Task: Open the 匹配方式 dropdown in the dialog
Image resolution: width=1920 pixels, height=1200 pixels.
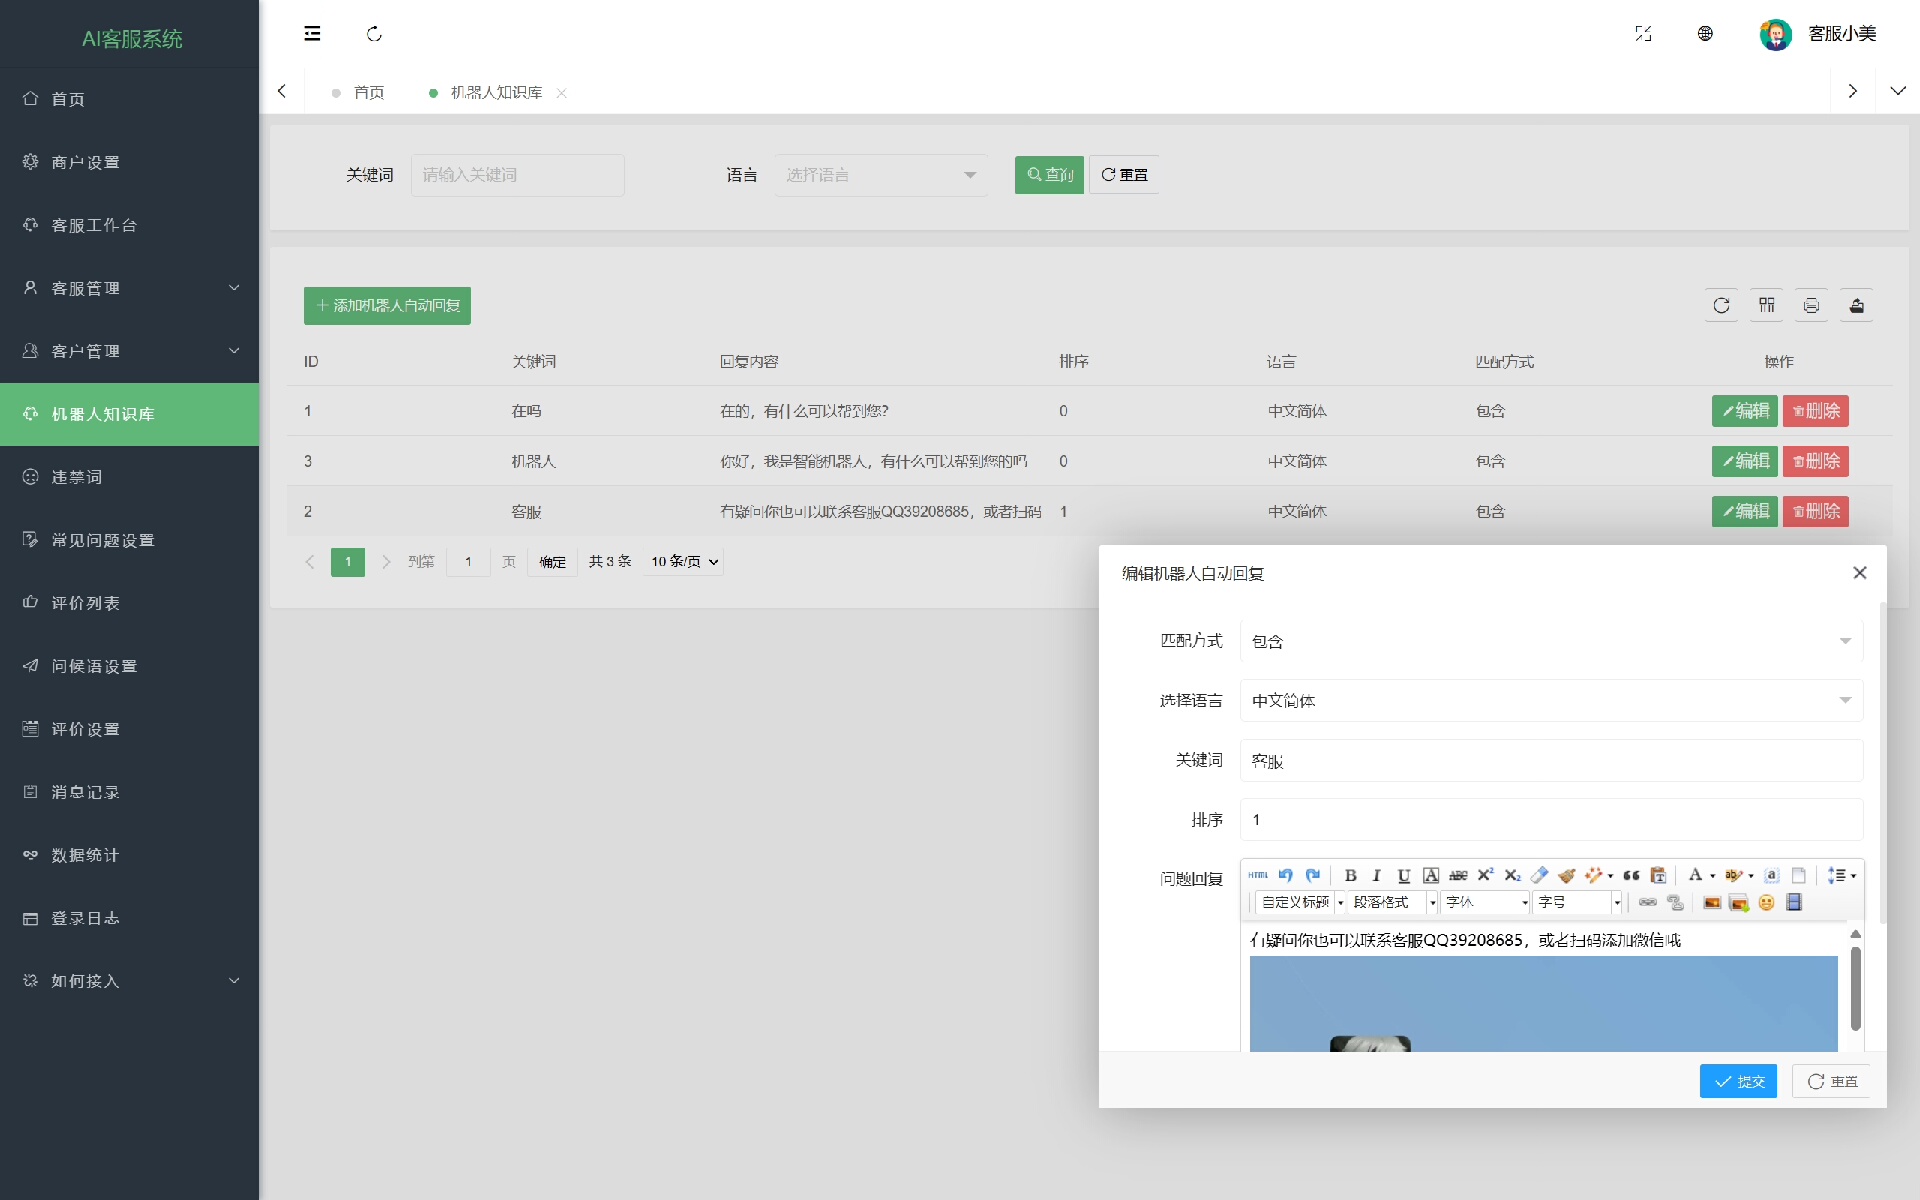Action: pyautogui.click(x=1550, y=641)
